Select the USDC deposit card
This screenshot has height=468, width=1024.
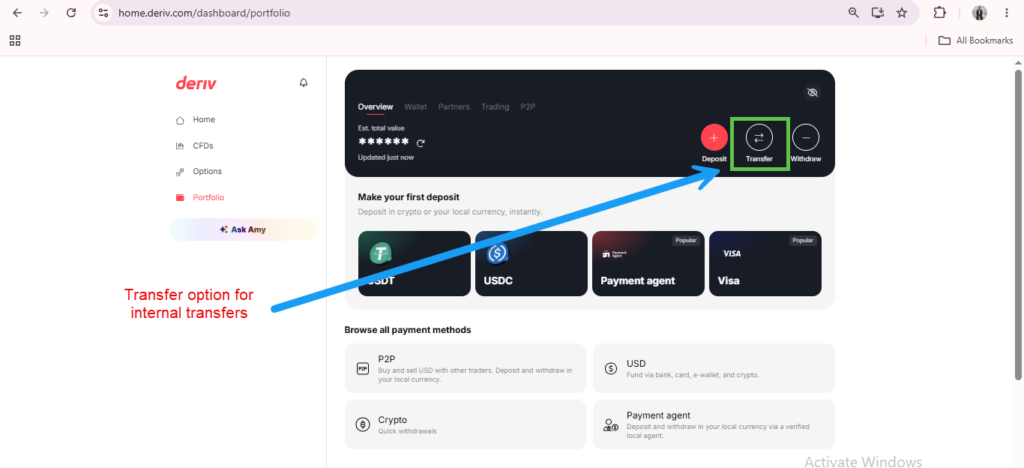[x=531, y=264]
